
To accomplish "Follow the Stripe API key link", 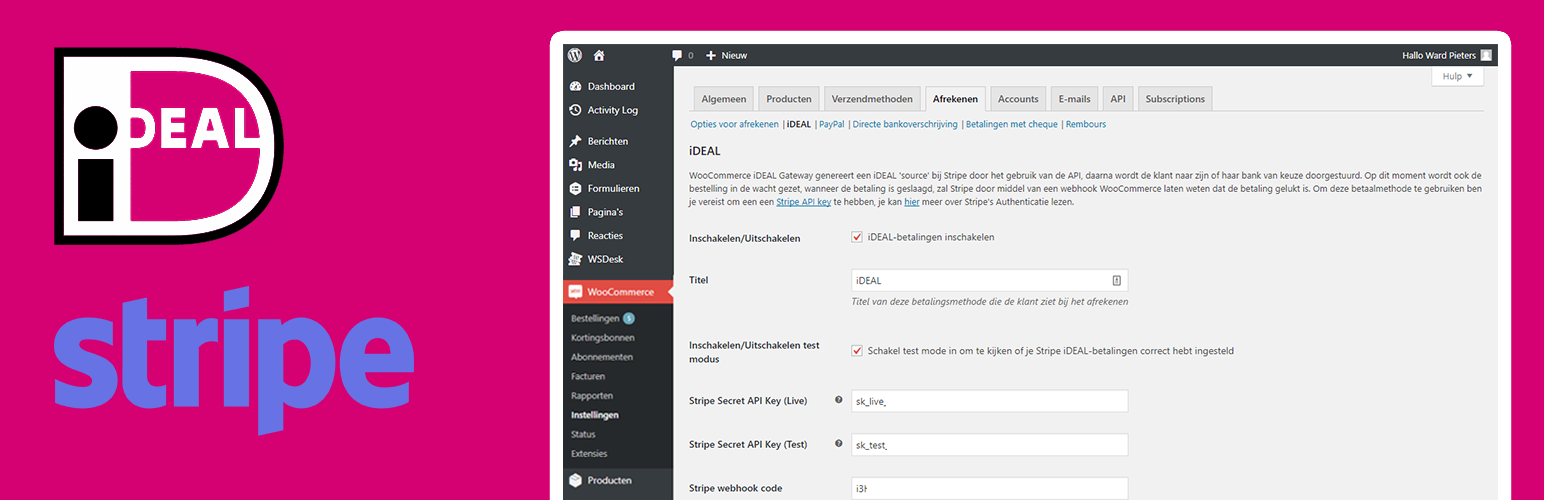I will [x=803, y=201].
